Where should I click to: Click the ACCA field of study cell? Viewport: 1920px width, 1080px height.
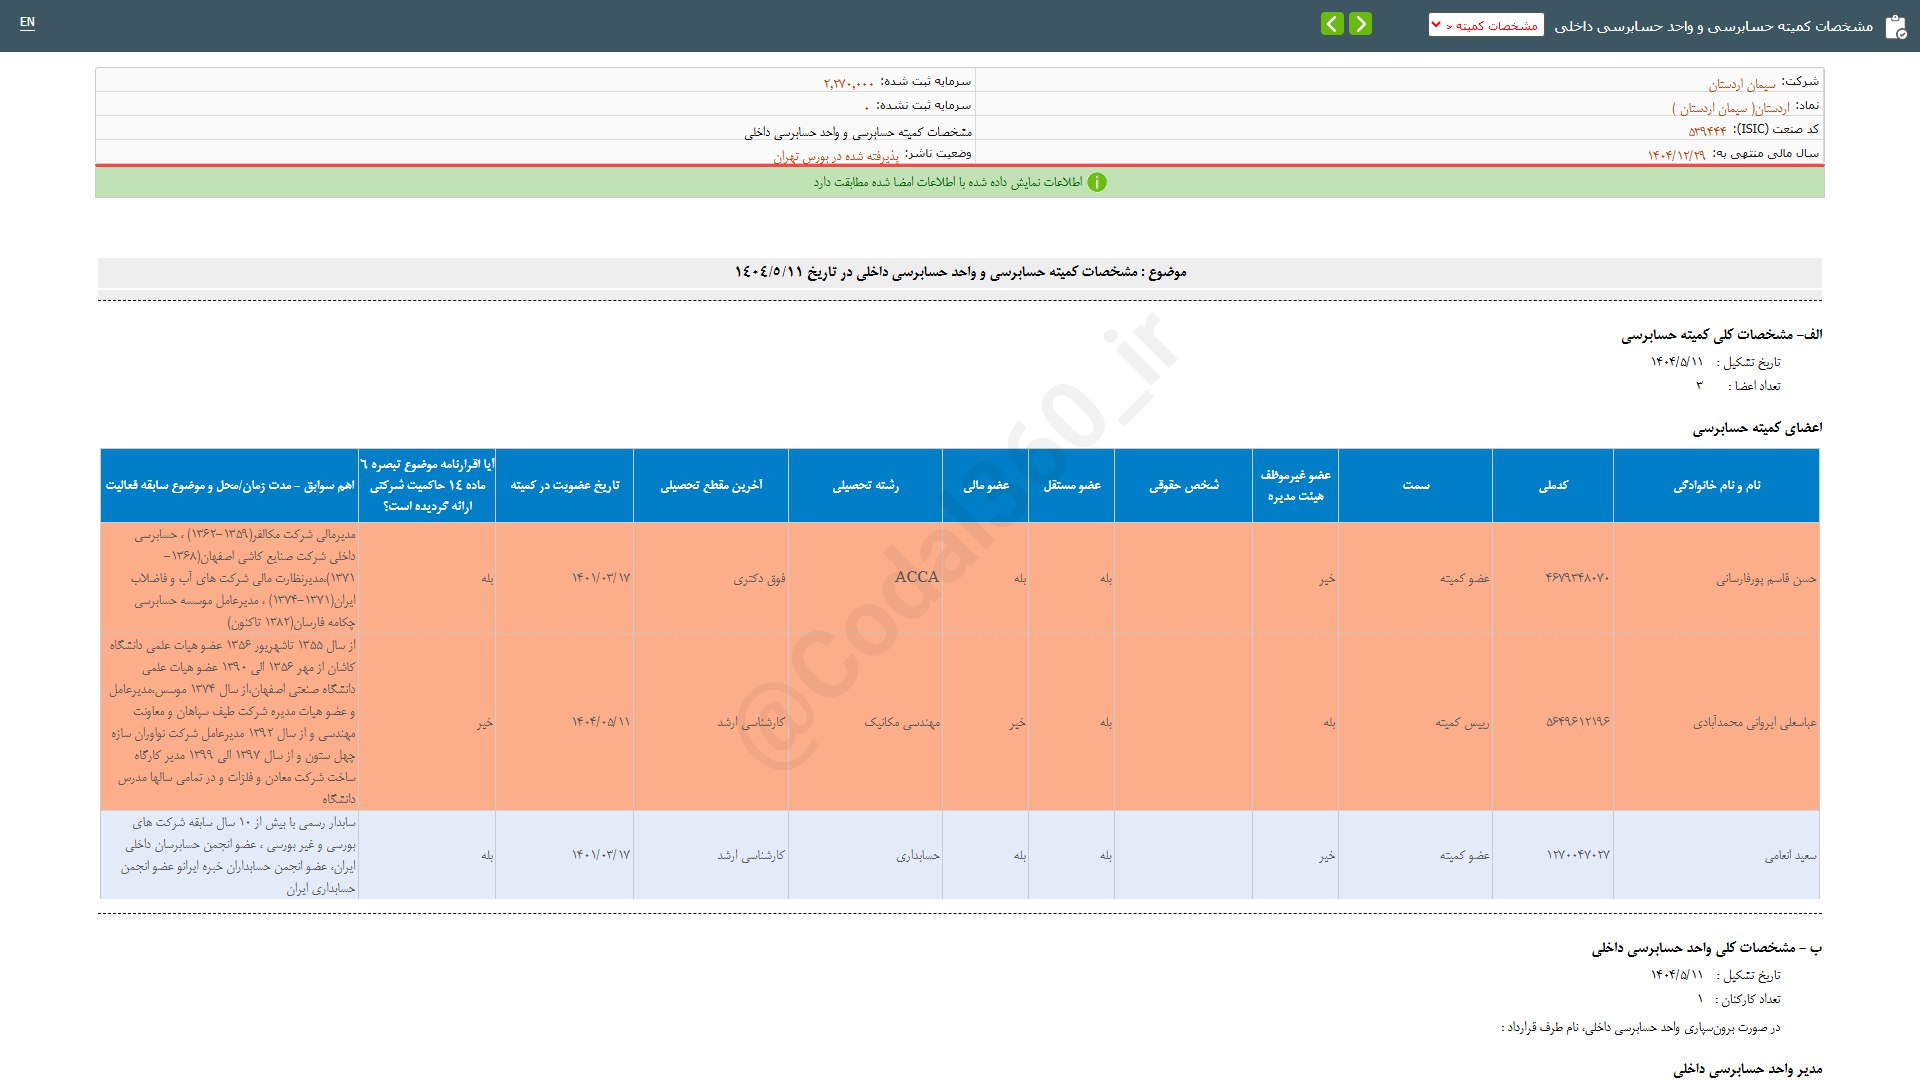[x=916, y=577]
